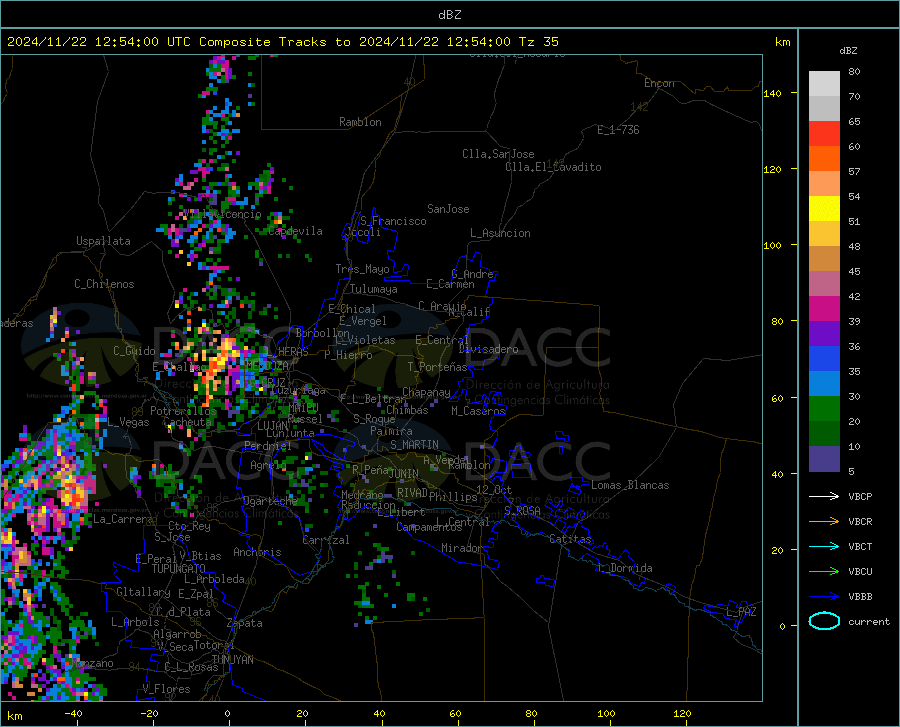Viewport: 900px width, 727px height.
Task: Click the Catitas label
Action: pyautogui.click(x=571, y=539)
